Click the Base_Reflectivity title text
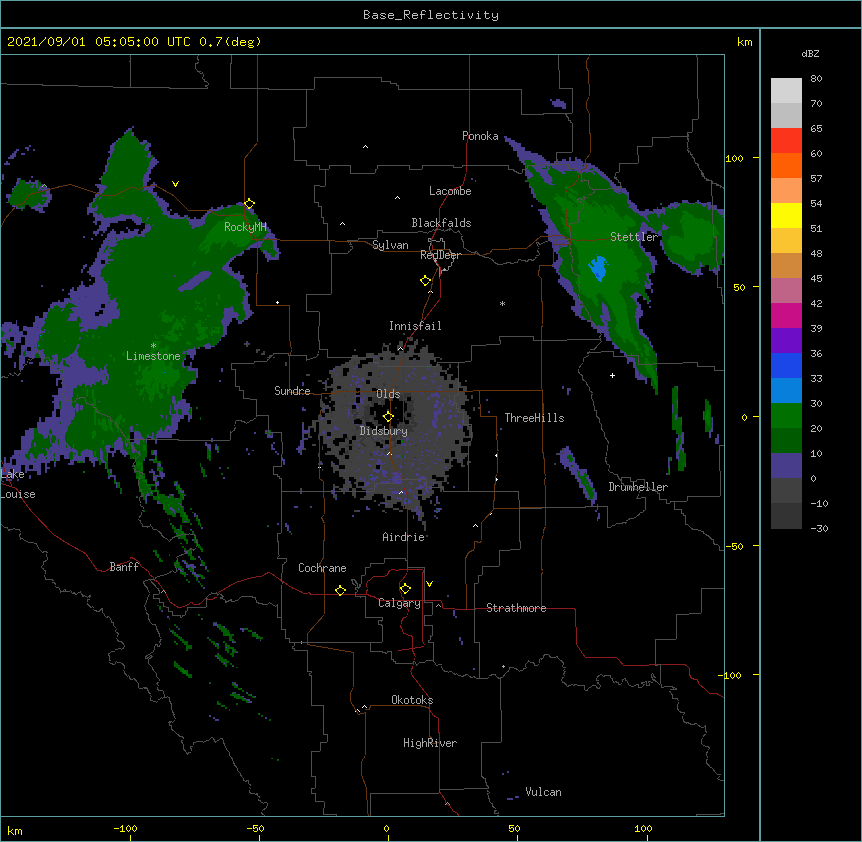 (430, 15)
